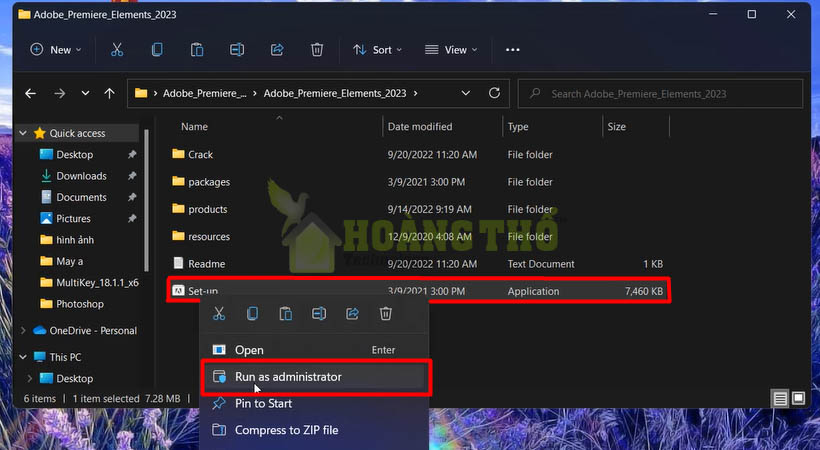Switch to large thumbnails view in the status bar

coord(798,398)
